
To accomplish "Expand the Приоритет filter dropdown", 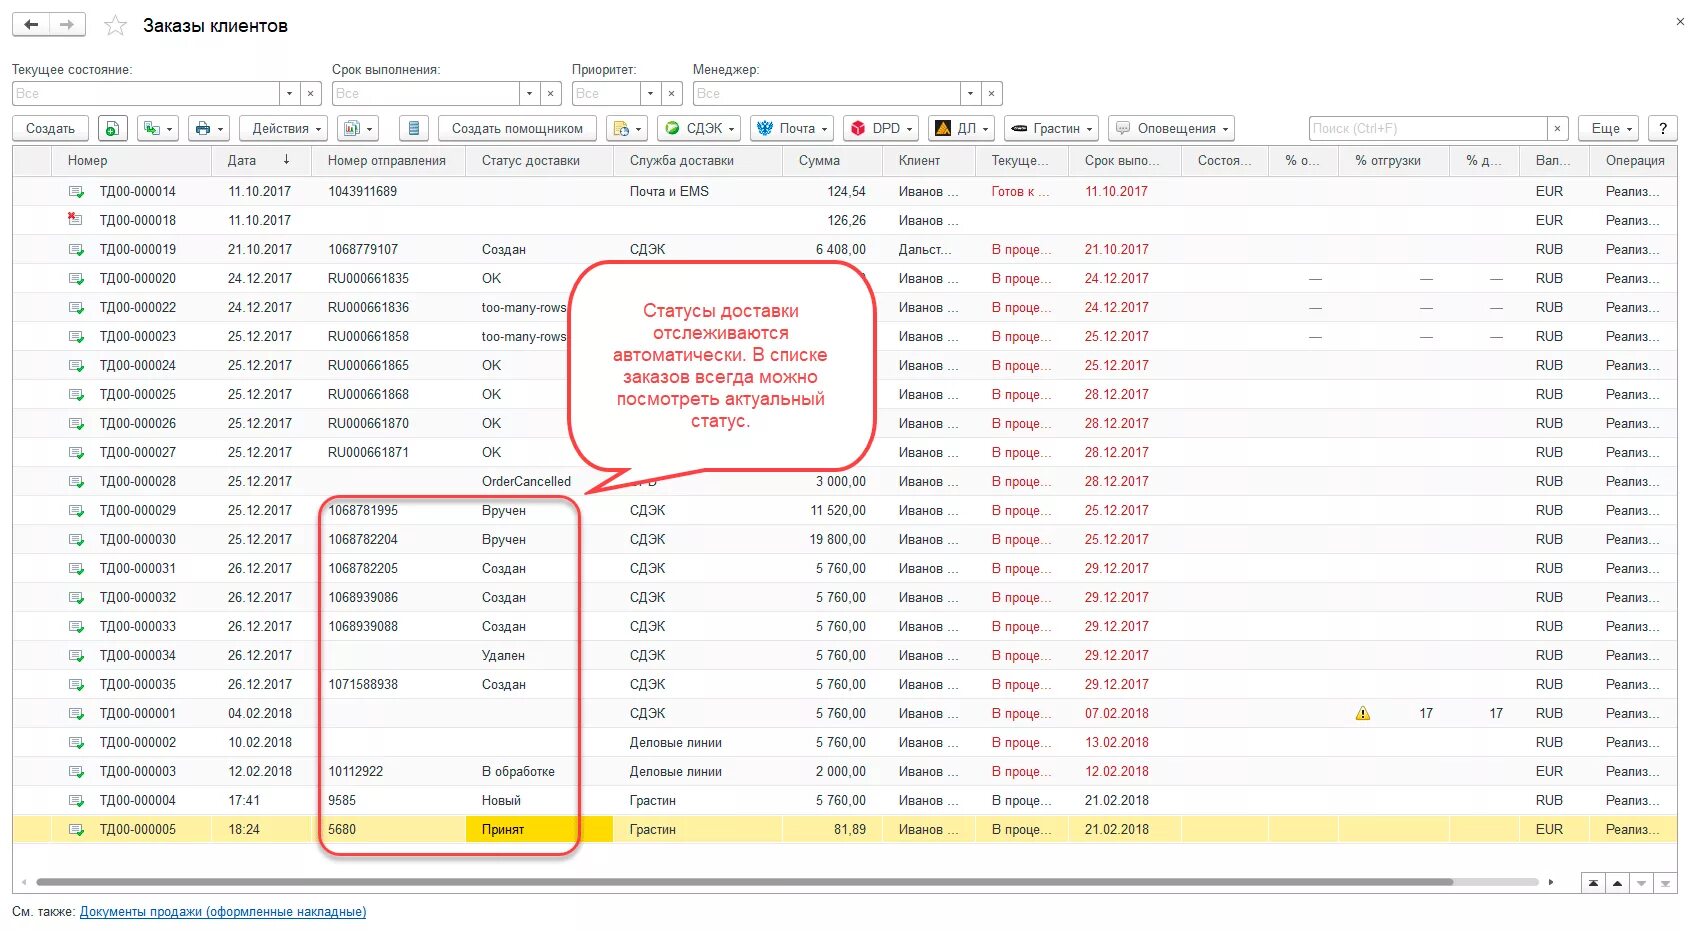I will pyautogui.click(x=650, y=93).
